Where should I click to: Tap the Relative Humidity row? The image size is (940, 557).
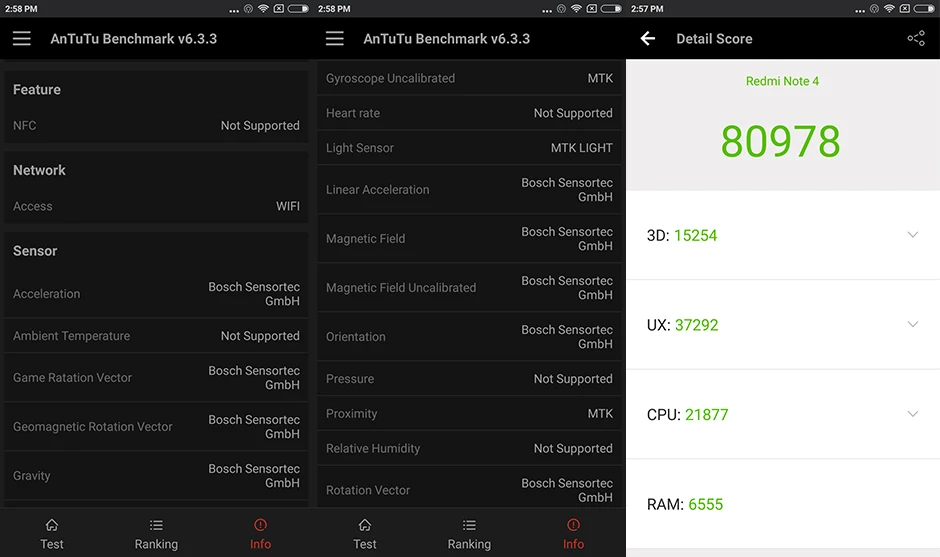coord(470,448)
